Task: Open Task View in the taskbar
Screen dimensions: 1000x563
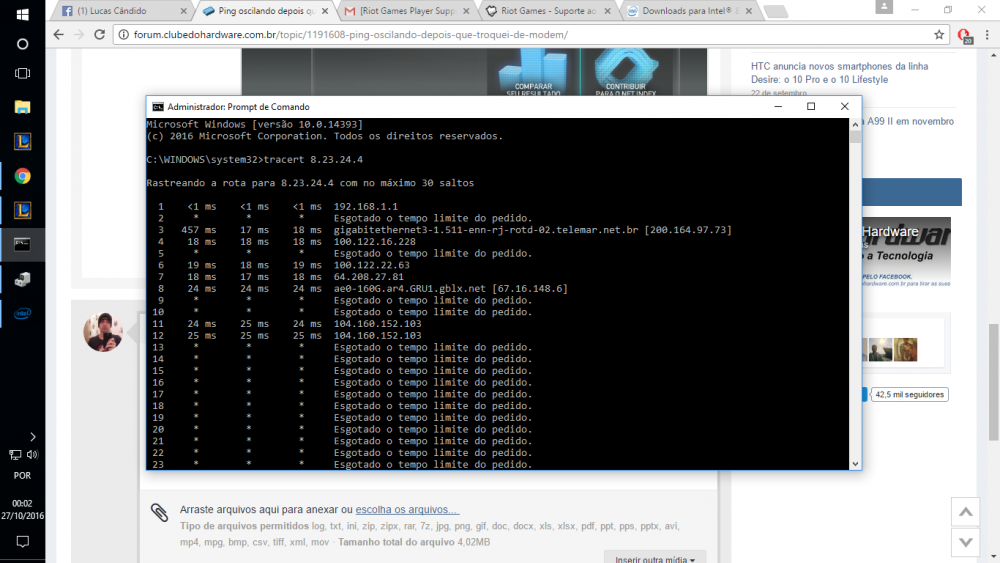Action: click(22, 74)
